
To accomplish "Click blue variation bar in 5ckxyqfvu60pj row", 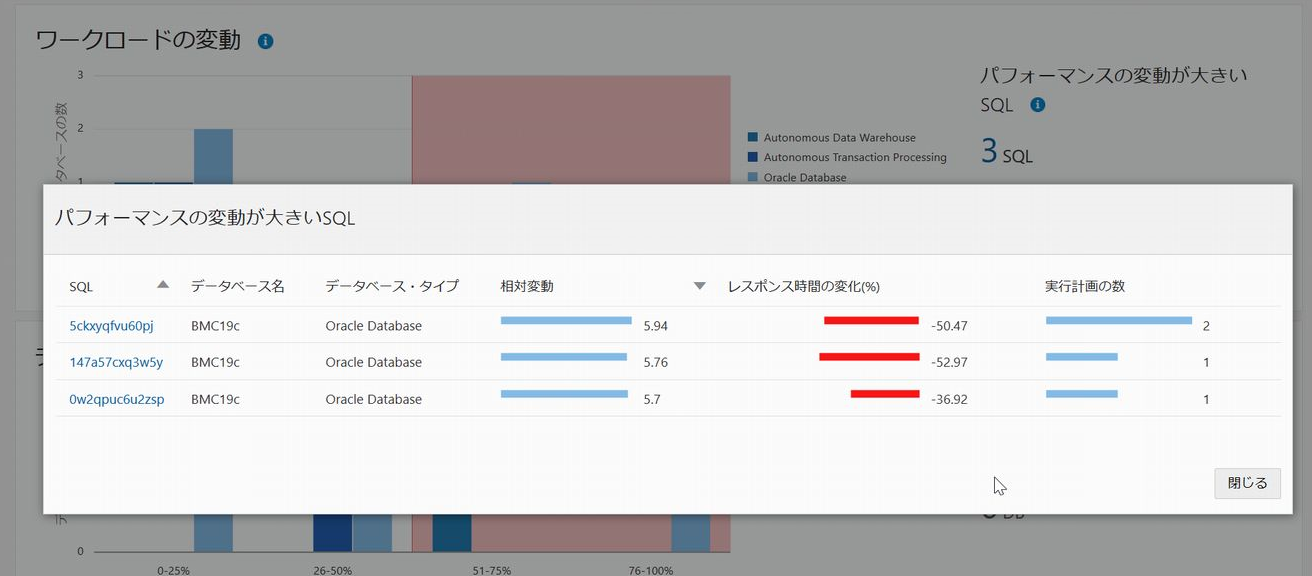I will click(x=566, y=320).
